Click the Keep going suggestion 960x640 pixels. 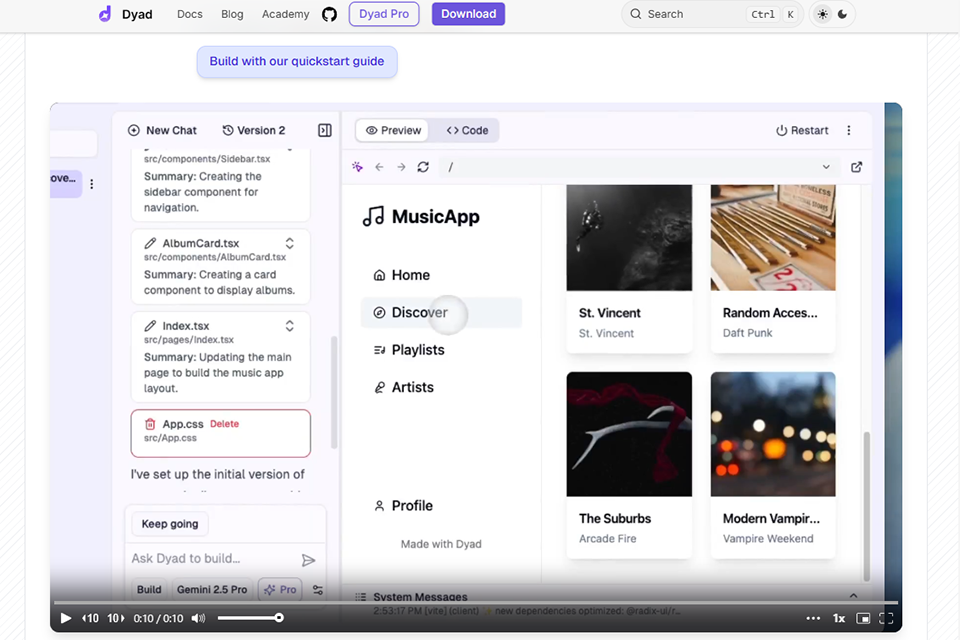(x=170, y=524)
